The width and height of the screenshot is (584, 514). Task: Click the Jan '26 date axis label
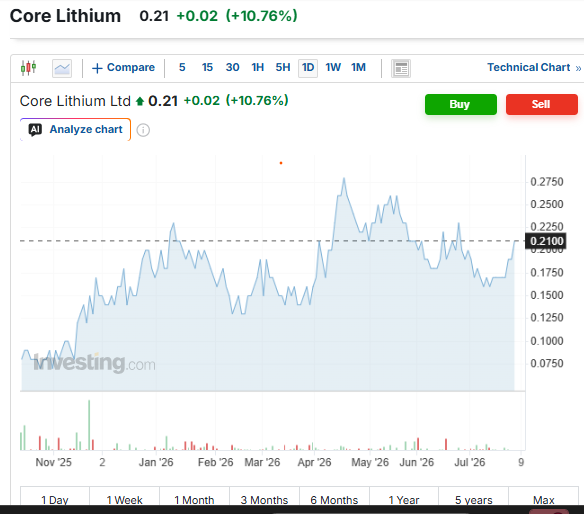coord(156,462)
